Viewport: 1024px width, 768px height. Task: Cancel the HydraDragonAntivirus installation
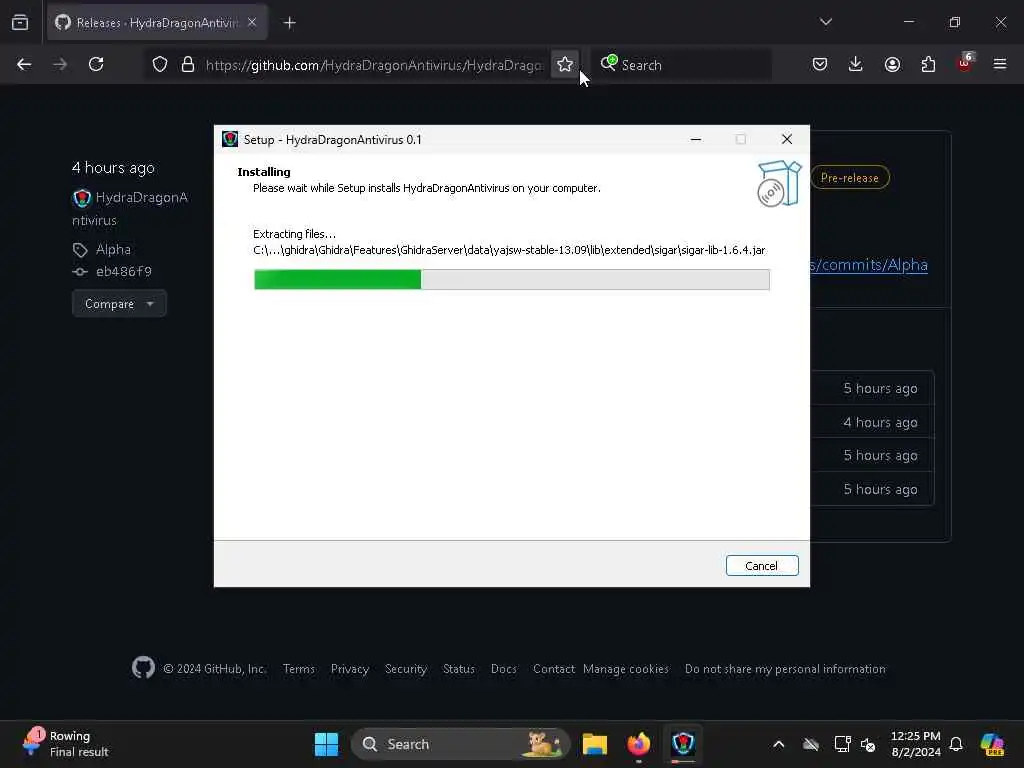click(x=761, y=566)
